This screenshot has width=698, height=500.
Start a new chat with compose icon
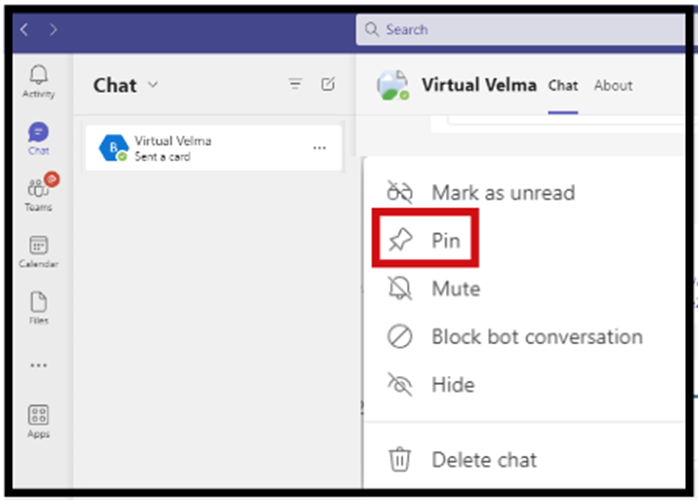pos(328,84)
